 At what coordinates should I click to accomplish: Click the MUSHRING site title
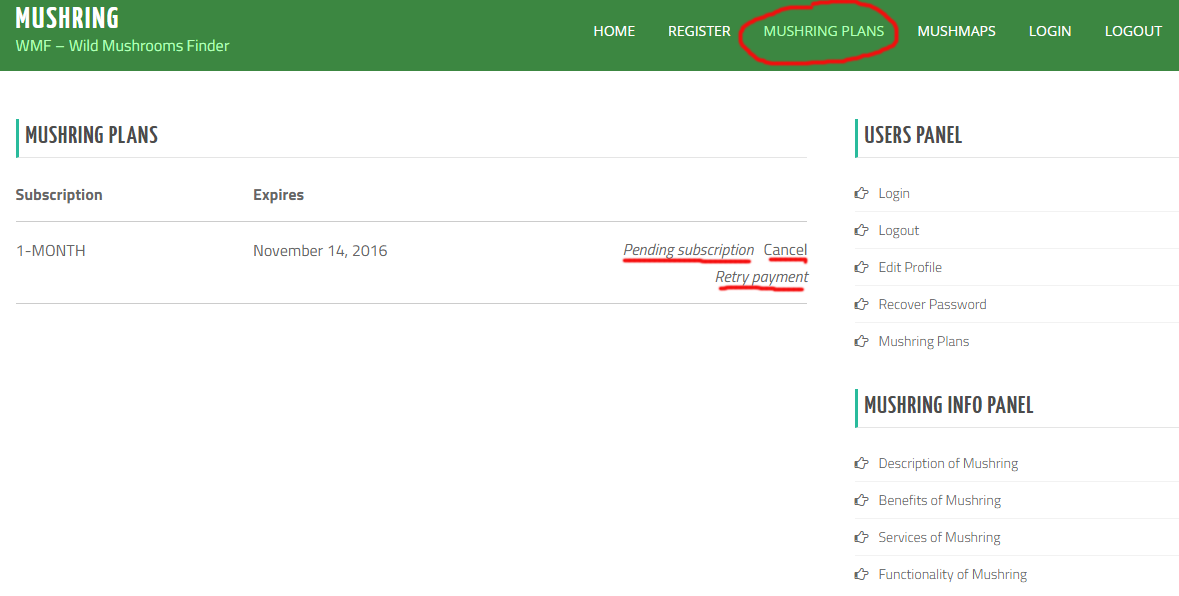67,18
